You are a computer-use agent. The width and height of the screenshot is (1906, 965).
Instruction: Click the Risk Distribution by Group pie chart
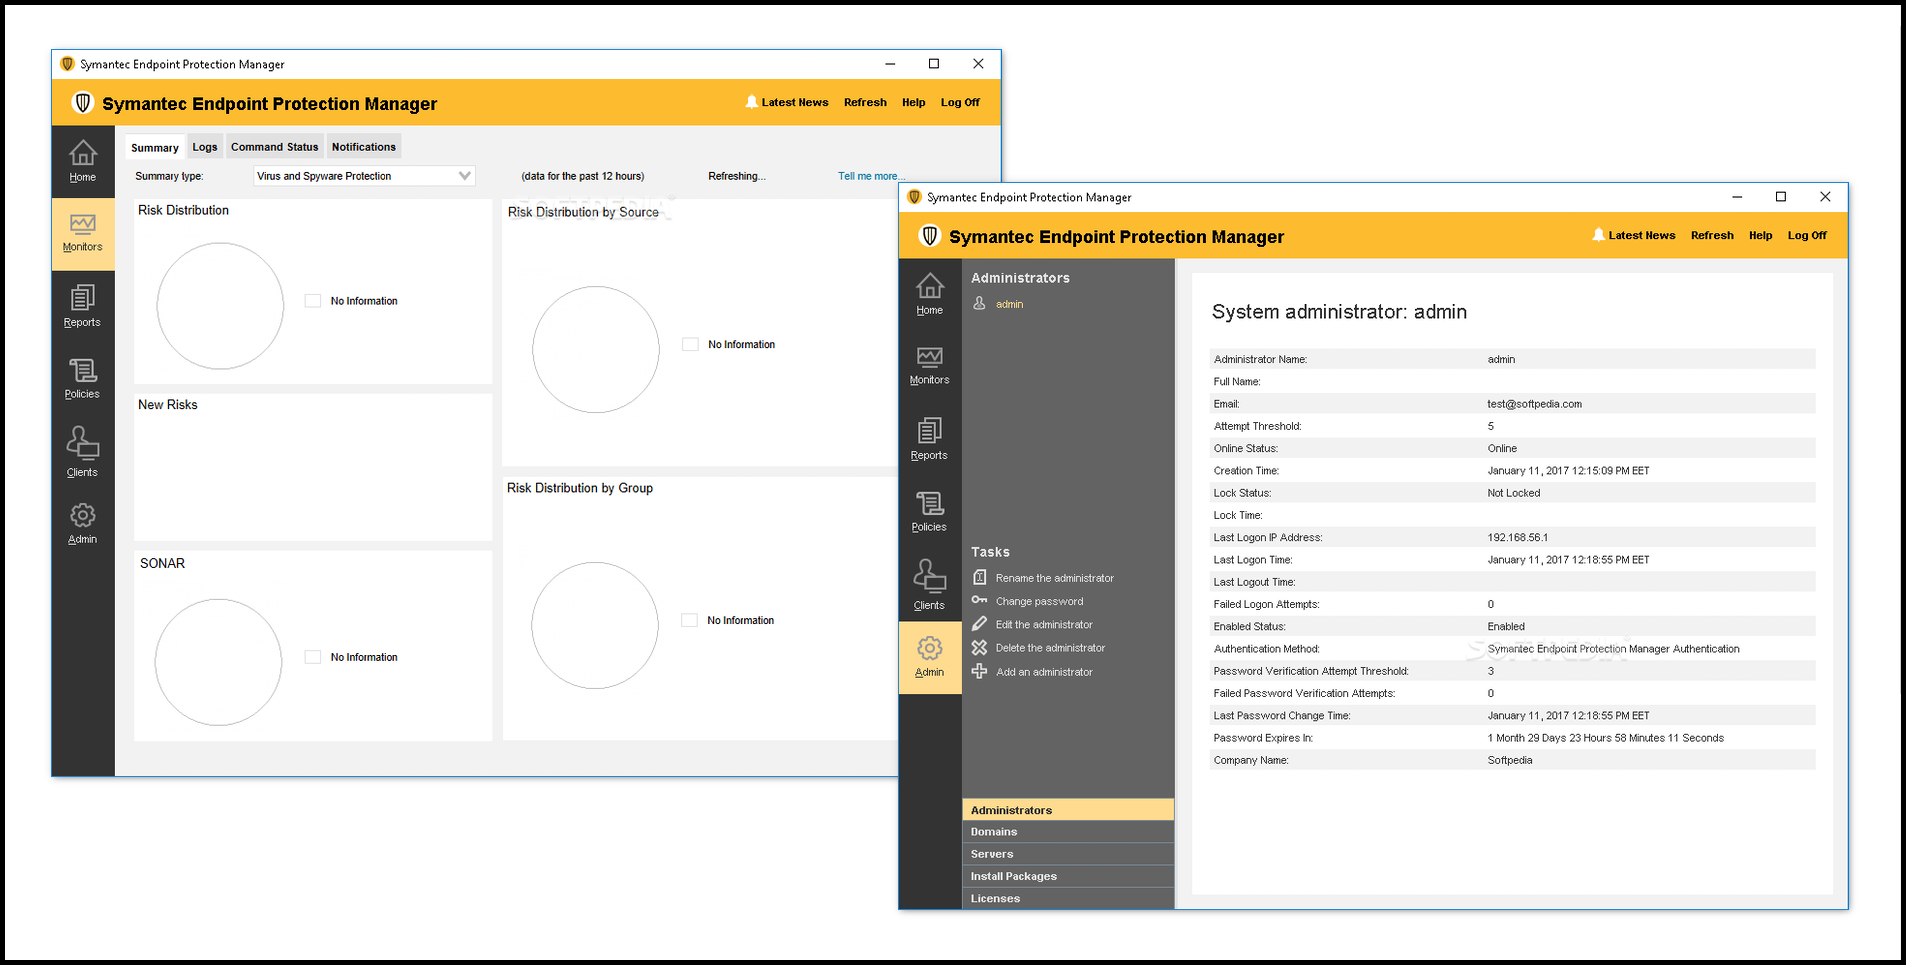pos(595,625)
